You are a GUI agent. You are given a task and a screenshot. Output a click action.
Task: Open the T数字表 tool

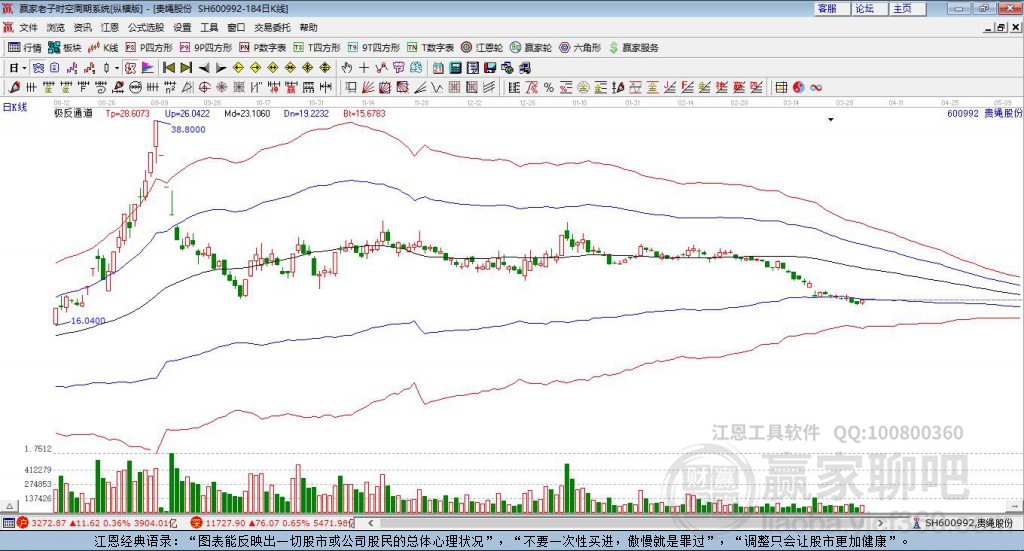coord(430,48)
